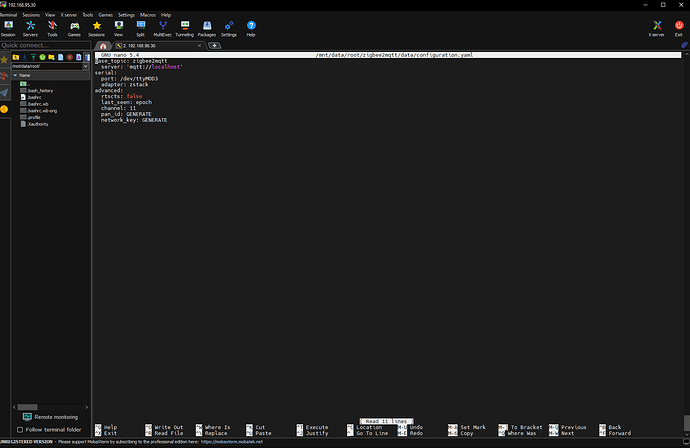Open the Macros menu
The height and width of the screenshot is (448, 690).
[x=148, y=15]
